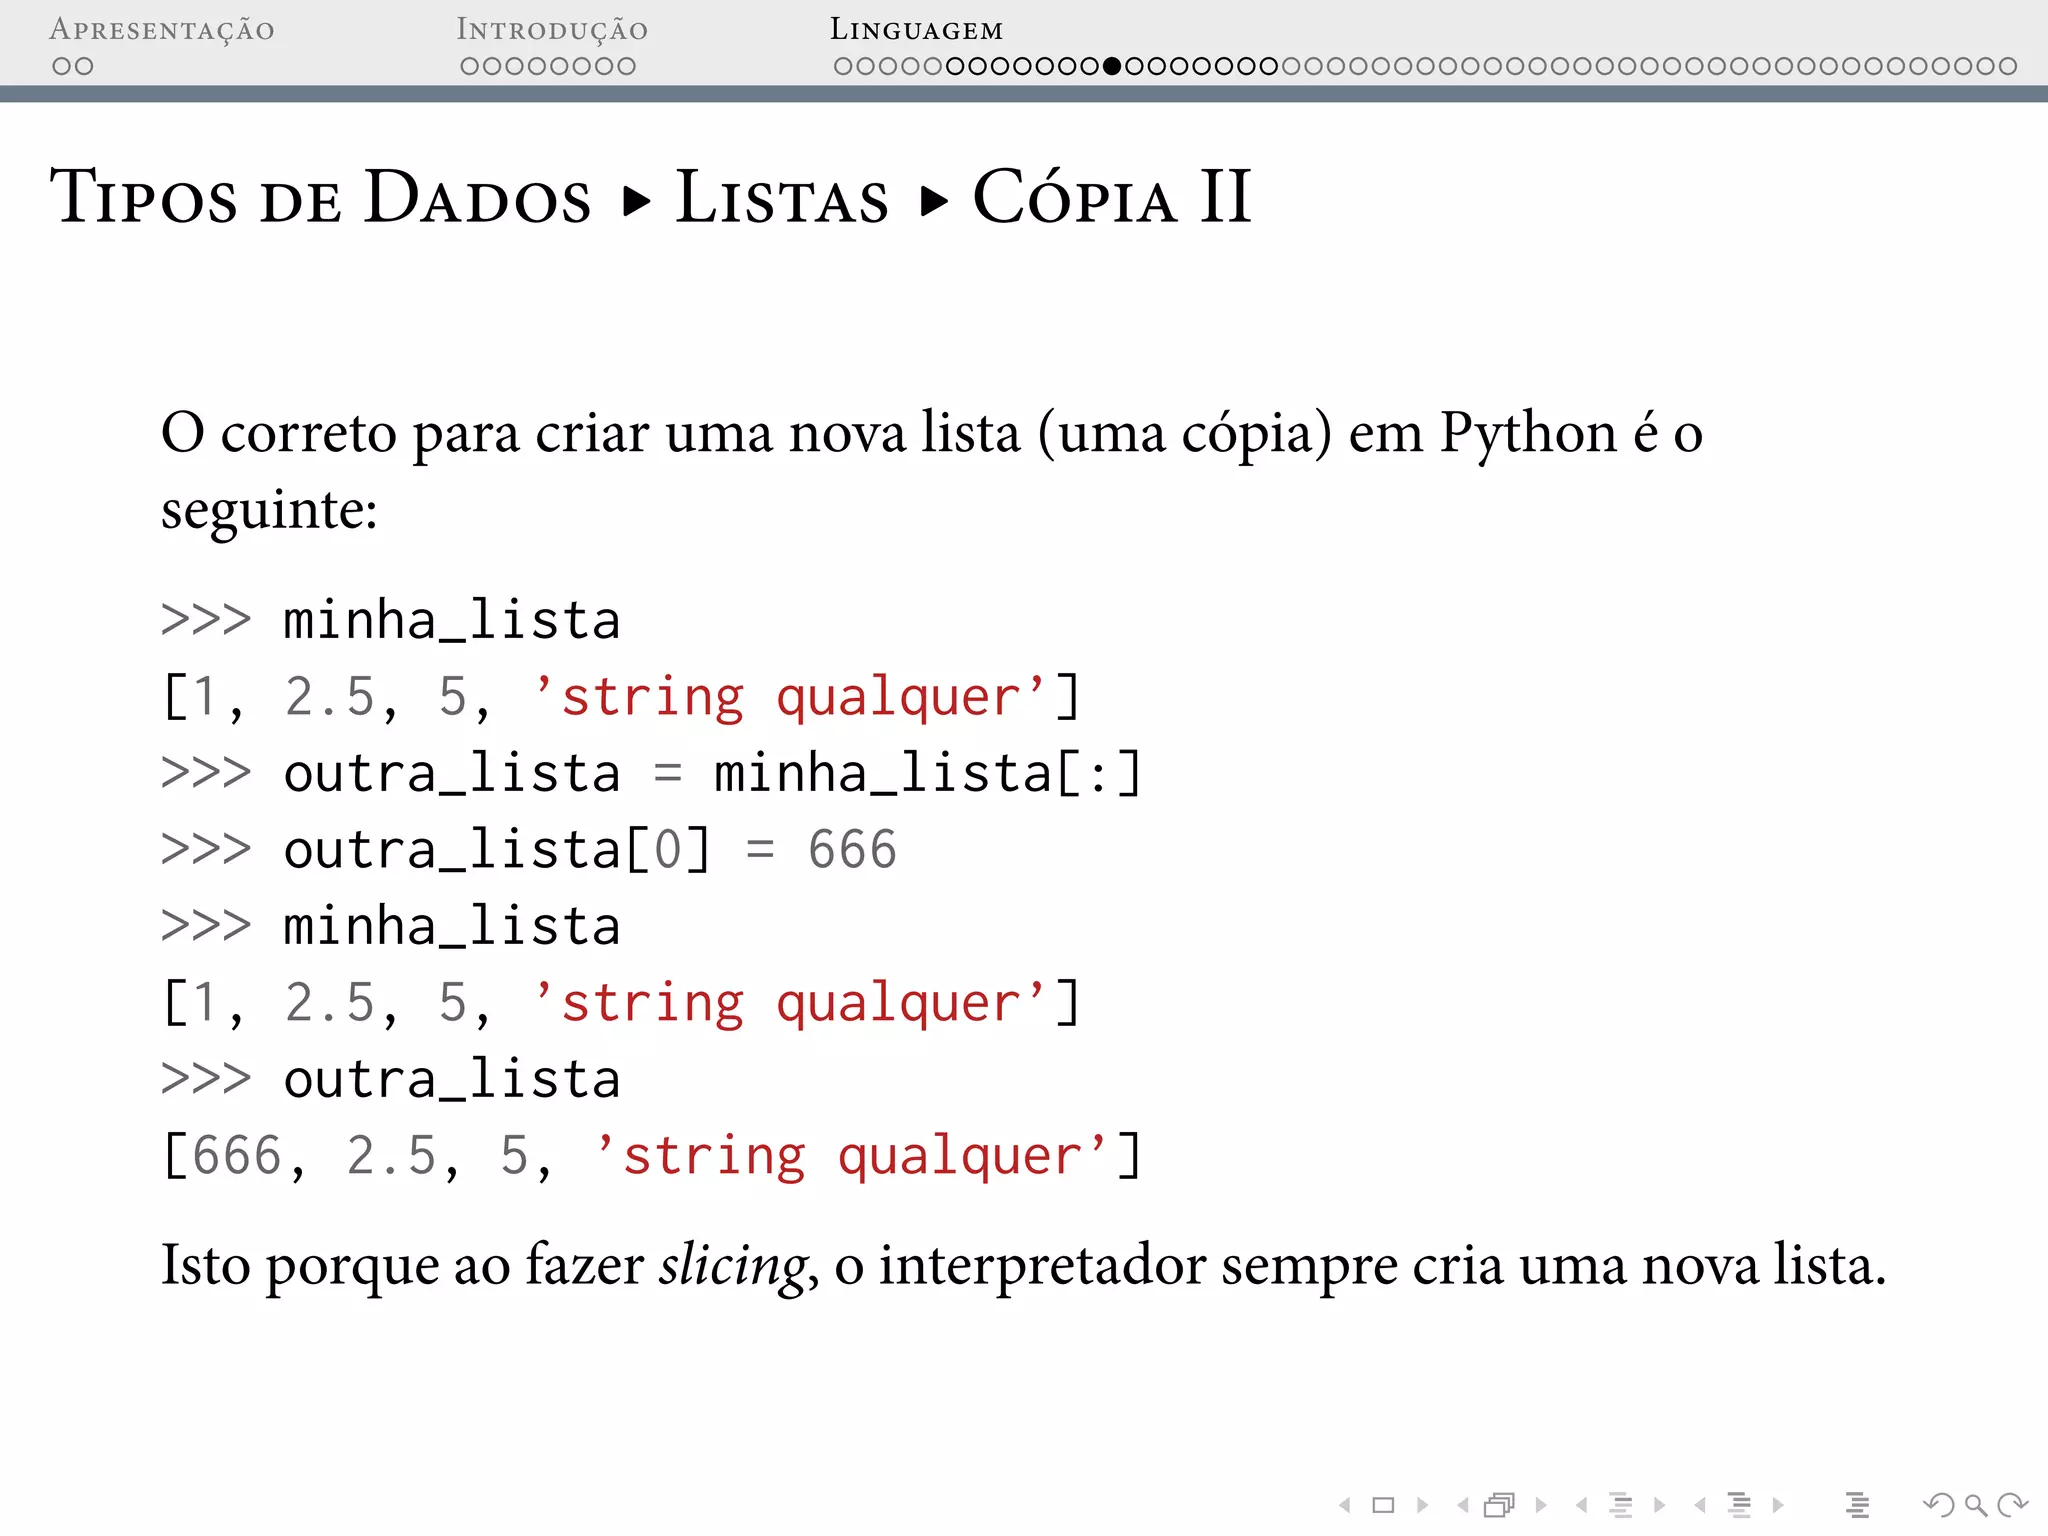Image resolution: width=2048 pixels, height=1536 pixels.
Task: Go to next frame arrow
Action: coord(1541,1505)
